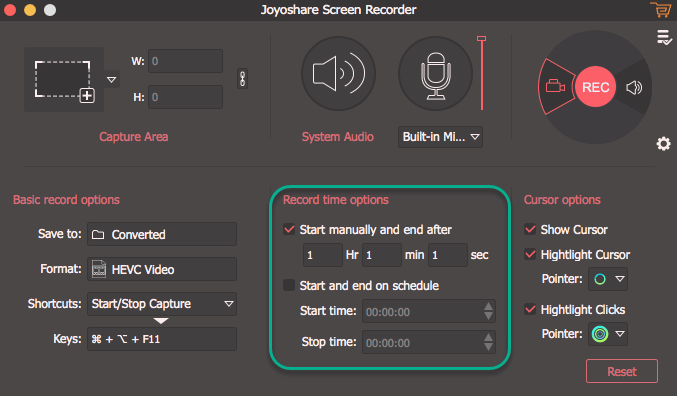Click the capture width W field

point(186,61)
